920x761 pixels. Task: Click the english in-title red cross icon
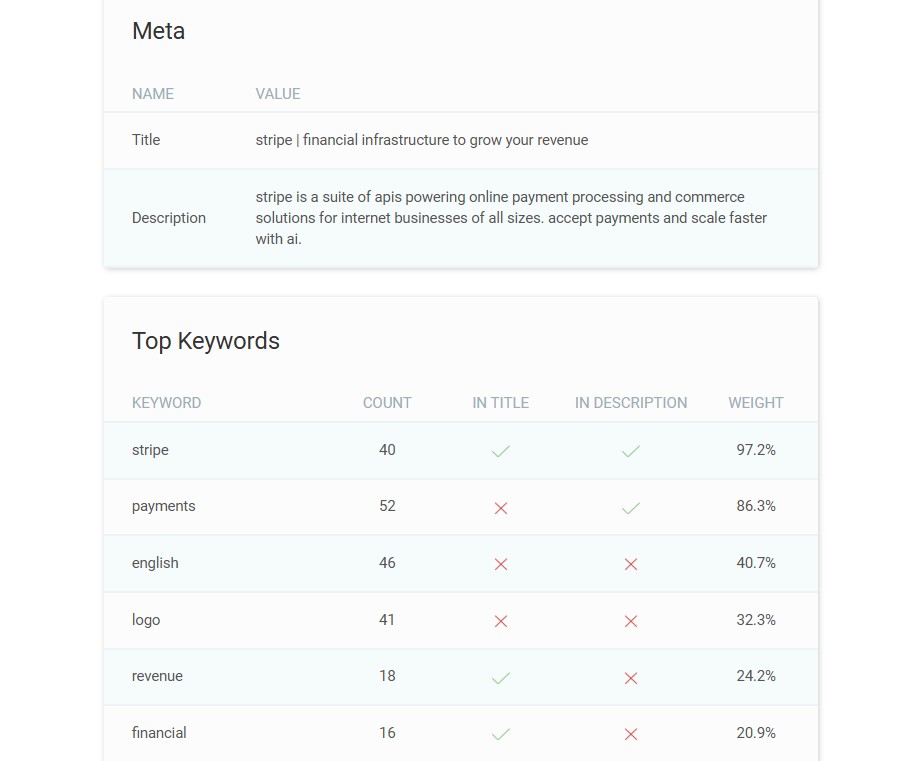click(x=500, y=564)
